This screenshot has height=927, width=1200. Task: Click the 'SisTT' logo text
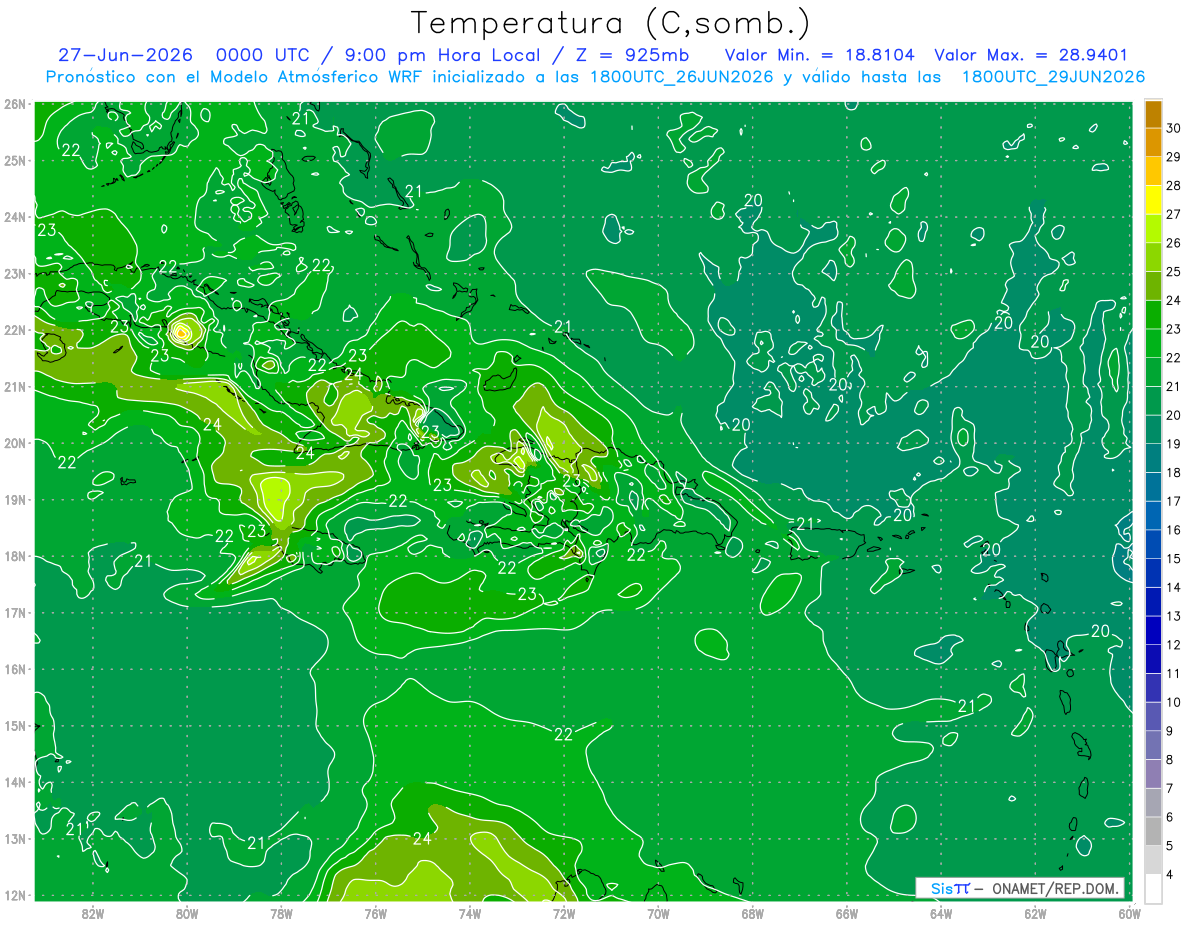click(950, 888)
